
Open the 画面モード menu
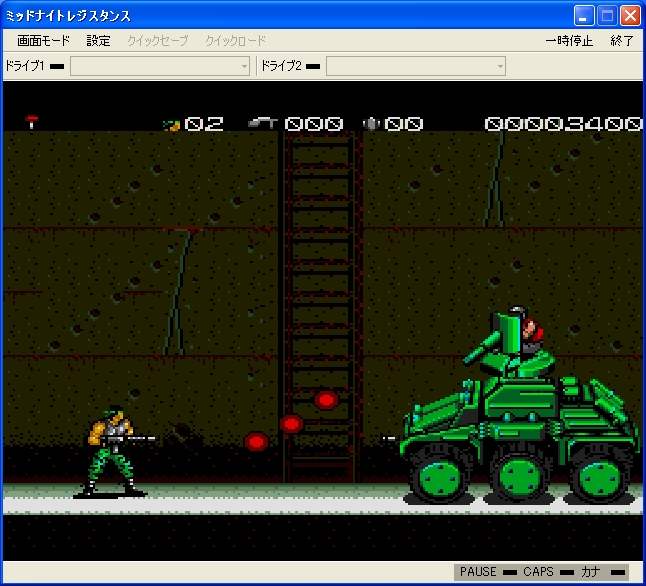tap(43, 40)
